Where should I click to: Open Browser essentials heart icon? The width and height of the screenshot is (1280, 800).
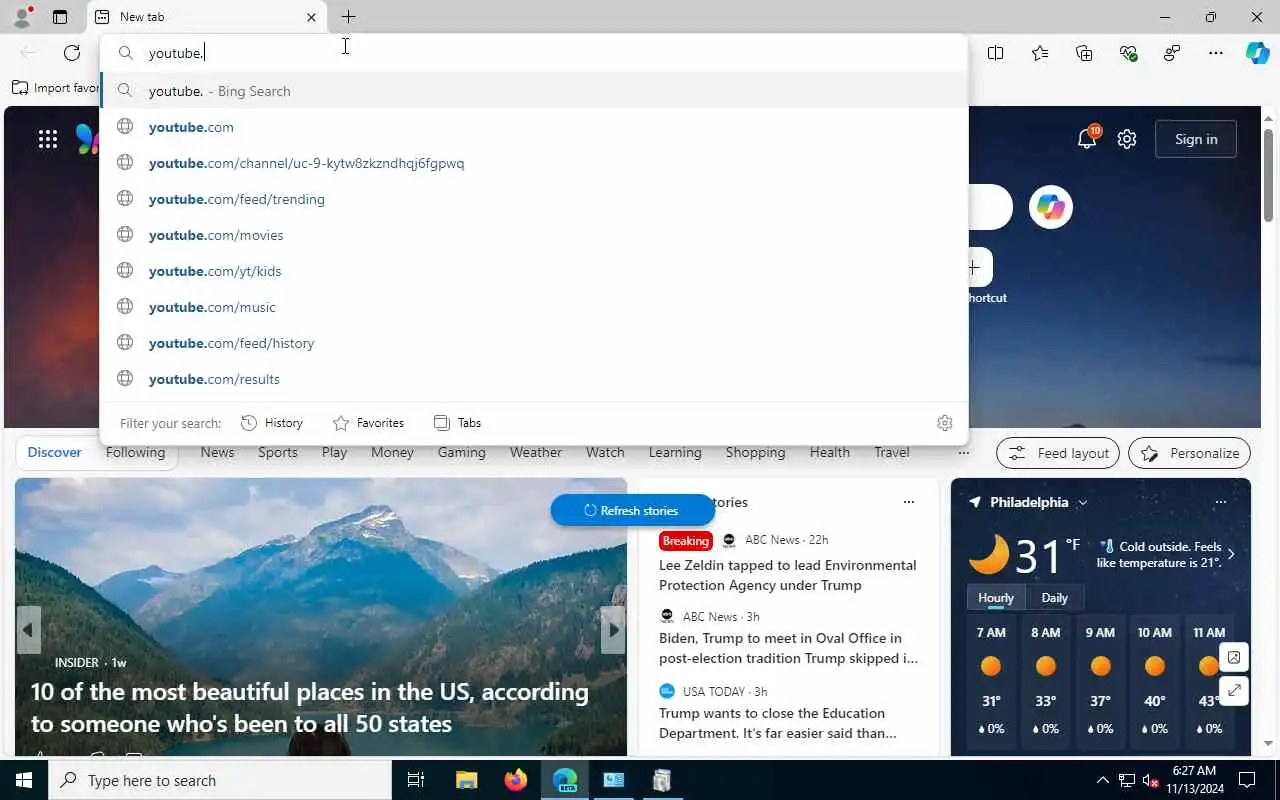1128,53
